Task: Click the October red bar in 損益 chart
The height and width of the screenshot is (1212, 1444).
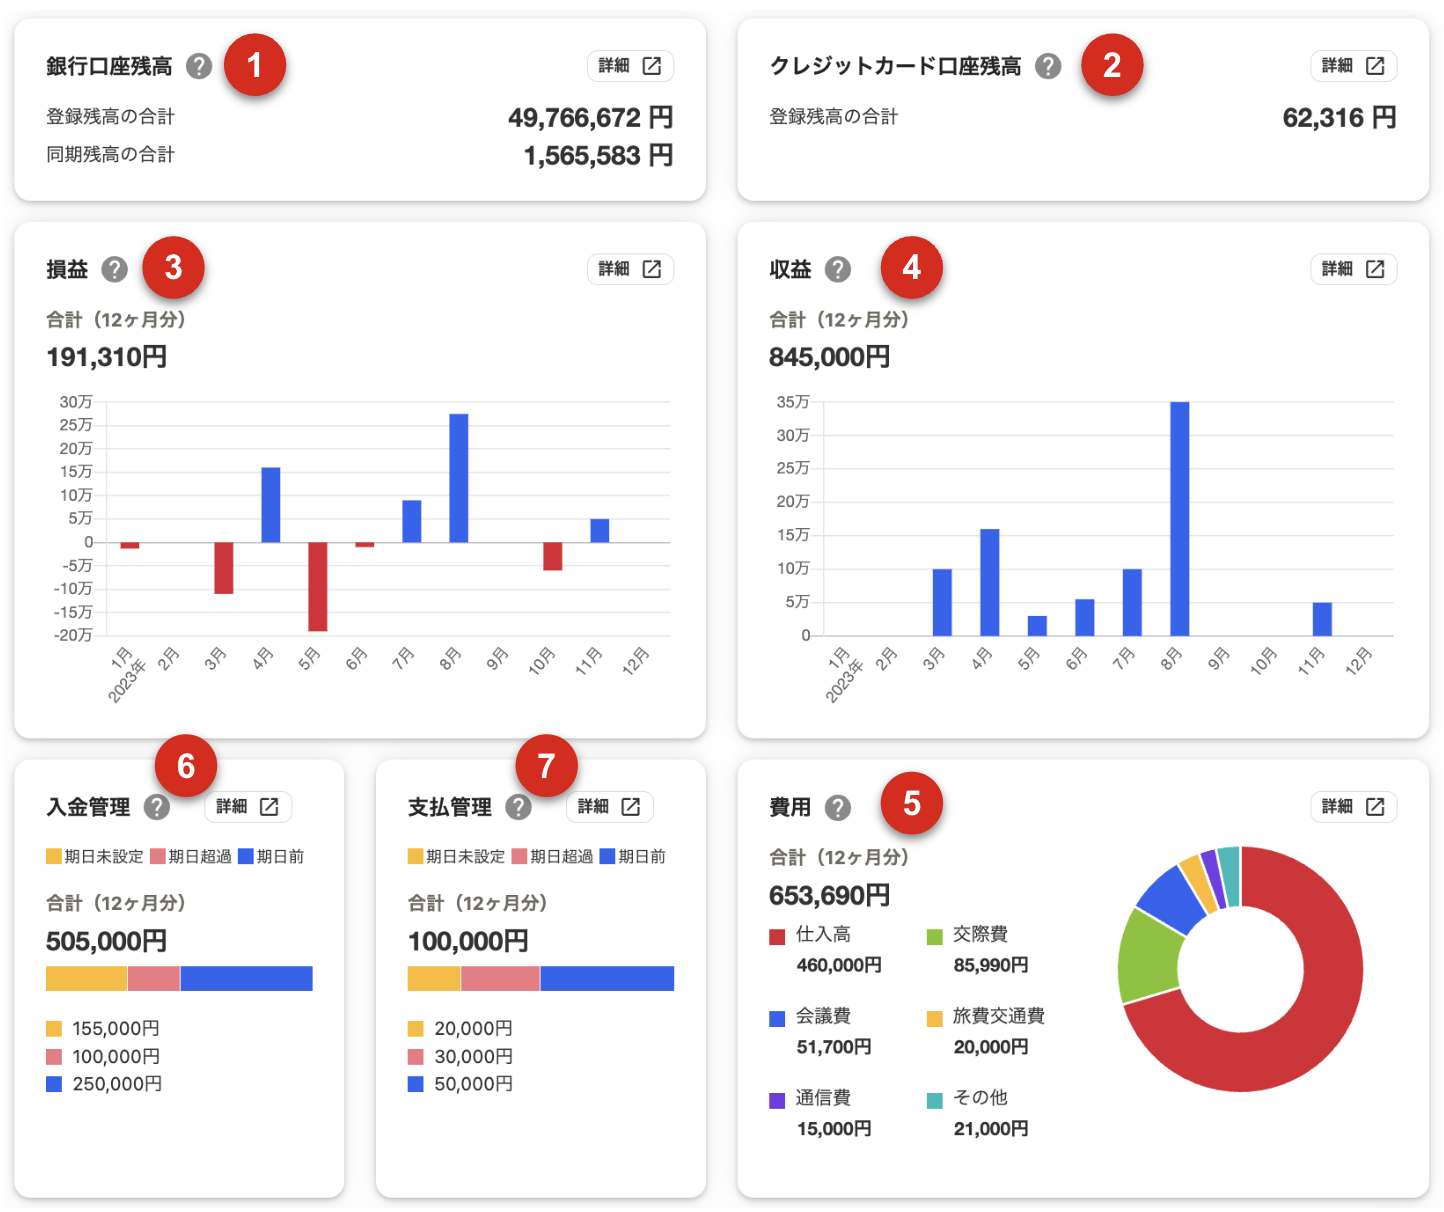Action: pyautogui.click(x=553, y=556)
